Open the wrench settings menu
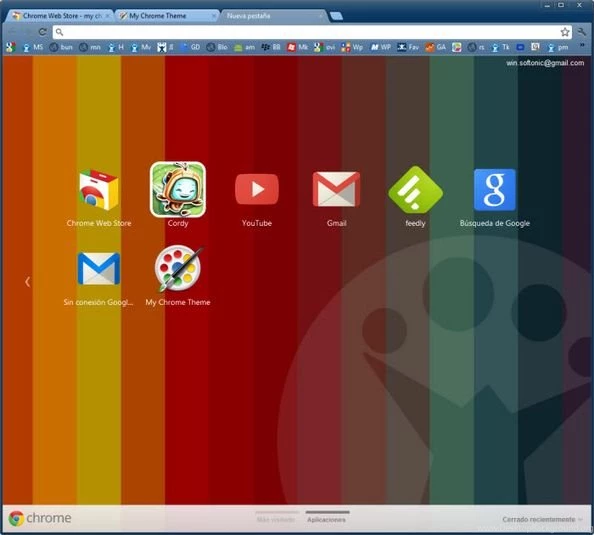The height and width of the screenshot is (535, 594). click(x=581, y=32)
